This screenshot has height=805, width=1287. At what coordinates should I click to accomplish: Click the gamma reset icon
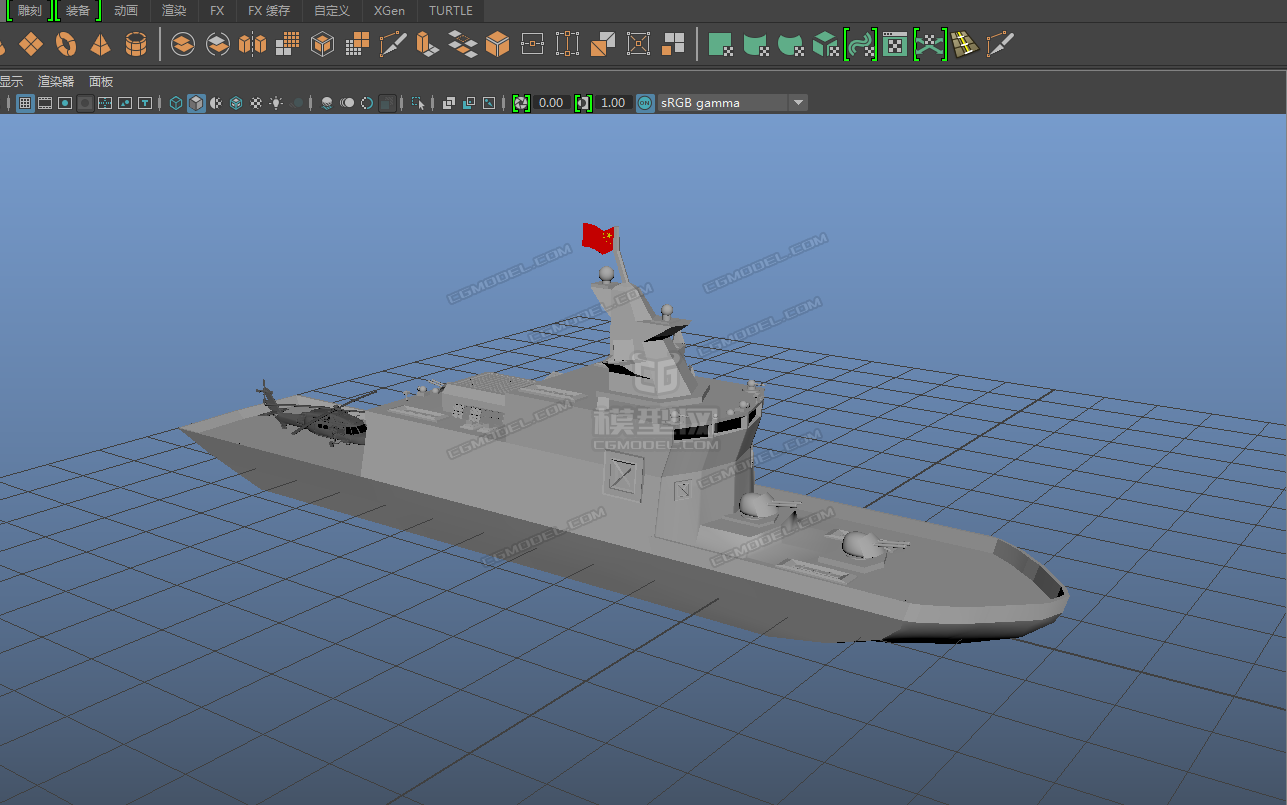tap(584, 103)
